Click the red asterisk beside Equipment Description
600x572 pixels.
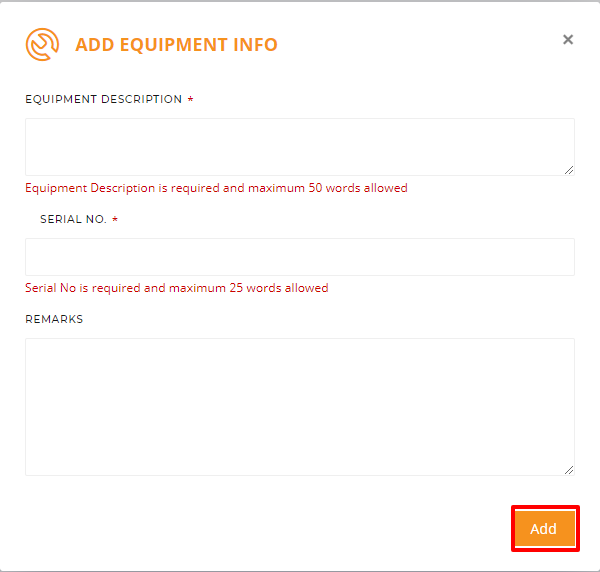(x=190, y=99)
